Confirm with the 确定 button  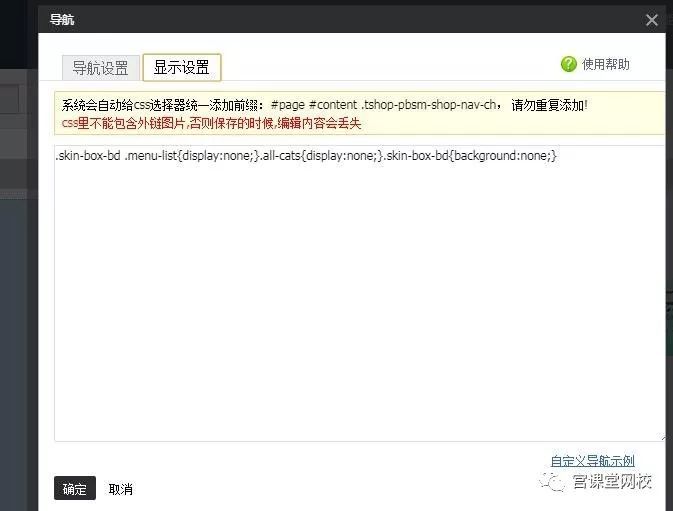click(75, 488)
